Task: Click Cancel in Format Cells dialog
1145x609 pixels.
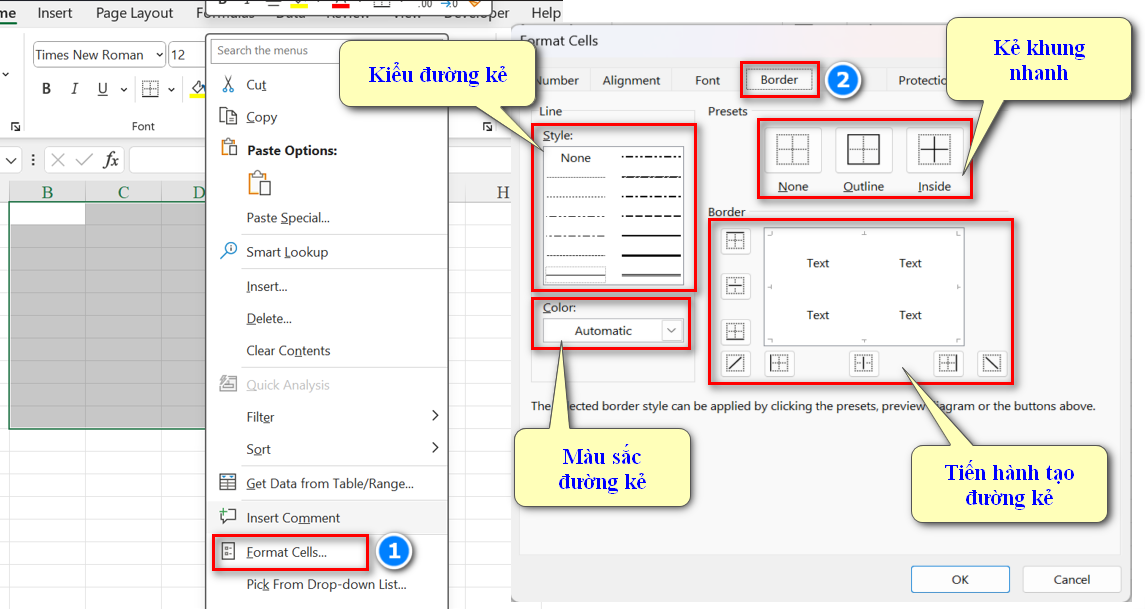Action: pos(1071,579)
